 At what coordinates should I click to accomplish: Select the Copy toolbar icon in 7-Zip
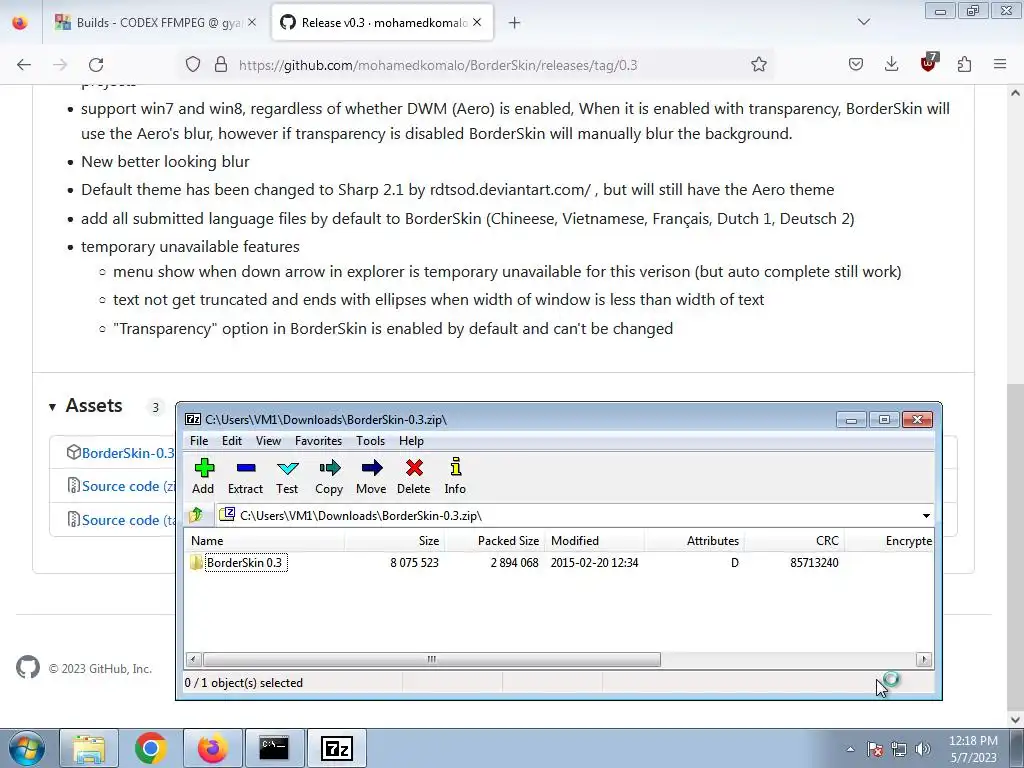tap(329, 476)
